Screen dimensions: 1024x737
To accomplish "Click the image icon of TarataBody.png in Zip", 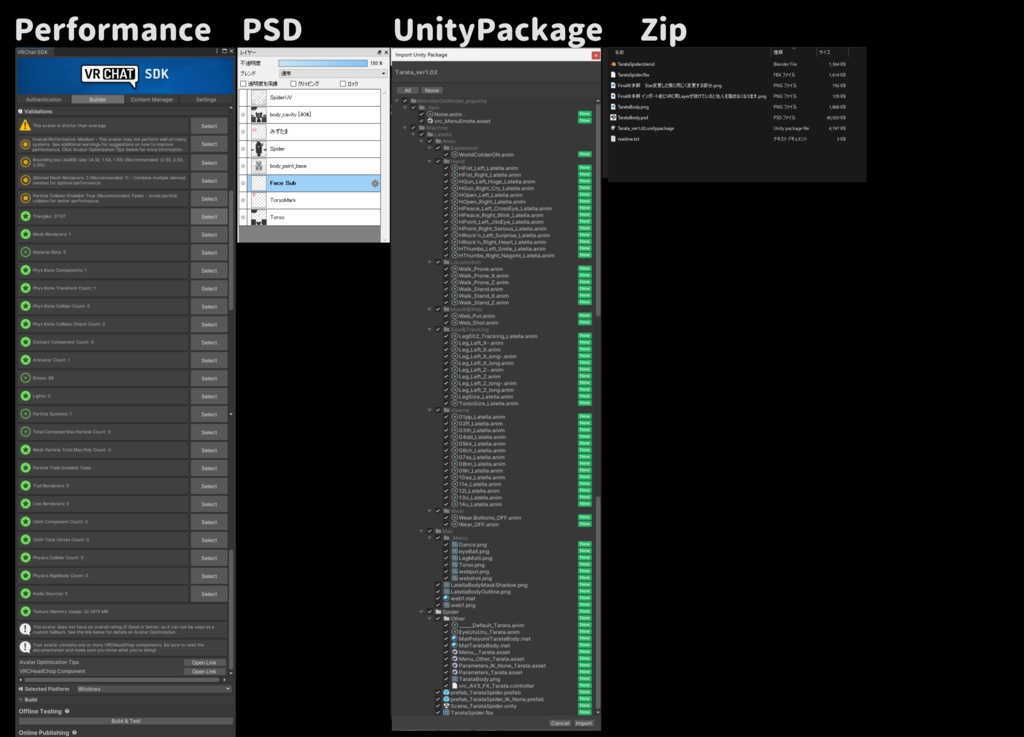I will 613,106.
